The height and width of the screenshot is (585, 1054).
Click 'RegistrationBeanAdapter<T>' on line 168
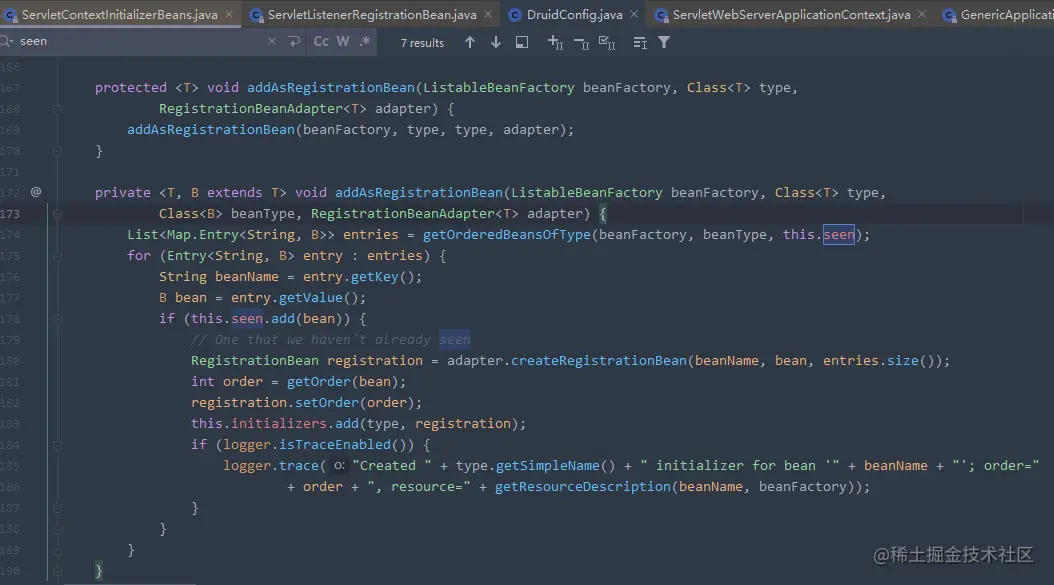(x=263, y=108)
